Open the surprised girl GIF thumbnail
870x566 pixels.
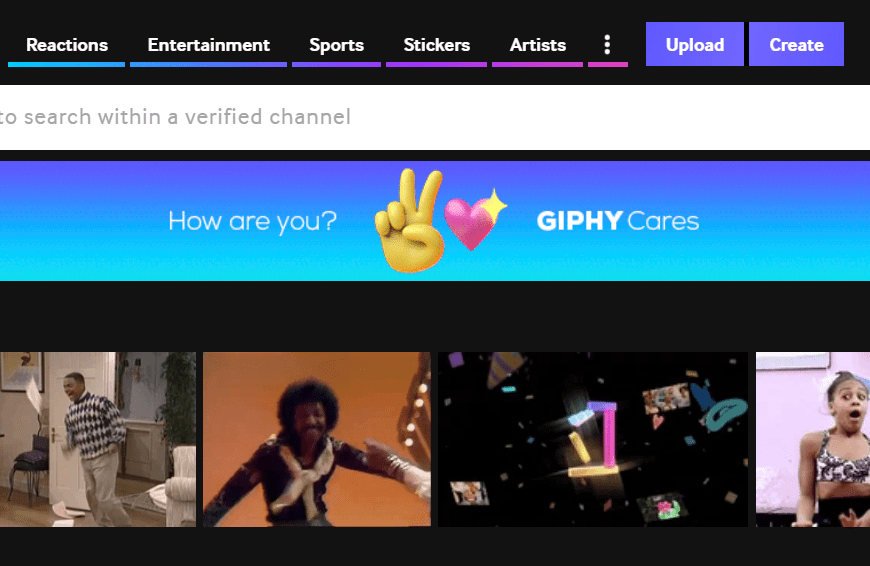[x=813, y=439]
